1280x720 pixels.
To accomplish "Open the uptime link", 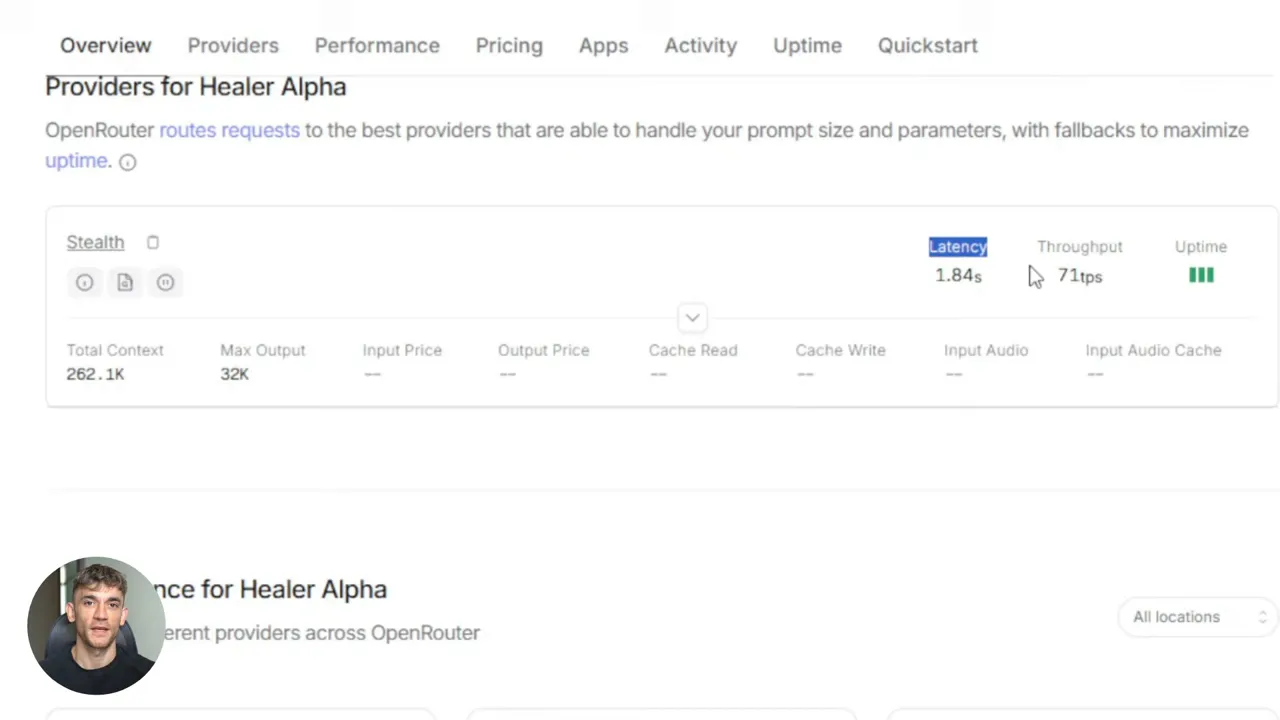I will (x=78, y=161).
